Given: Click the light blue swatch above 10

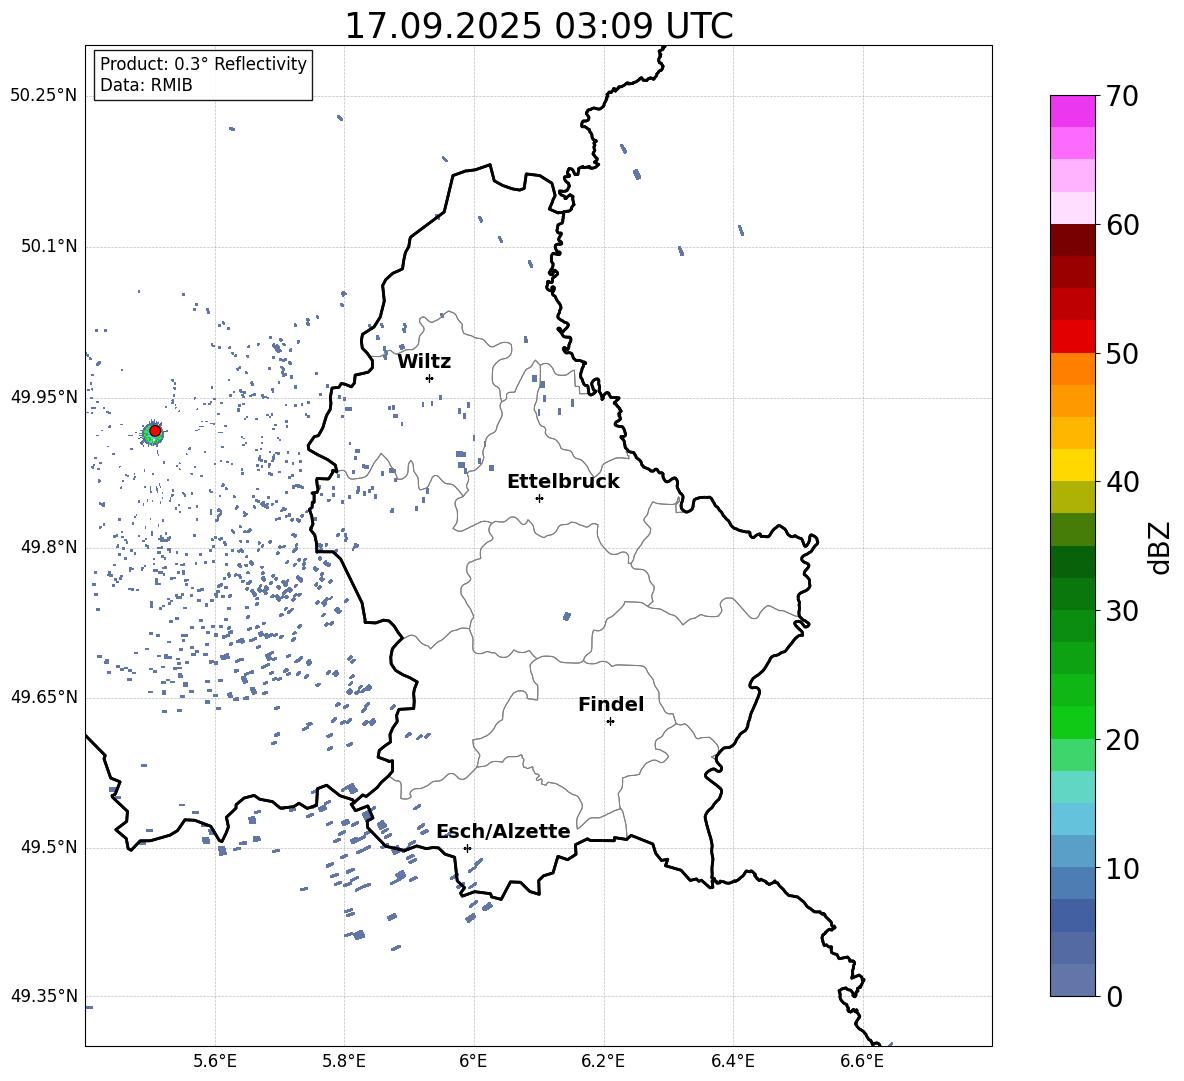Looking at the screenshot, I should coord(1073,852).
